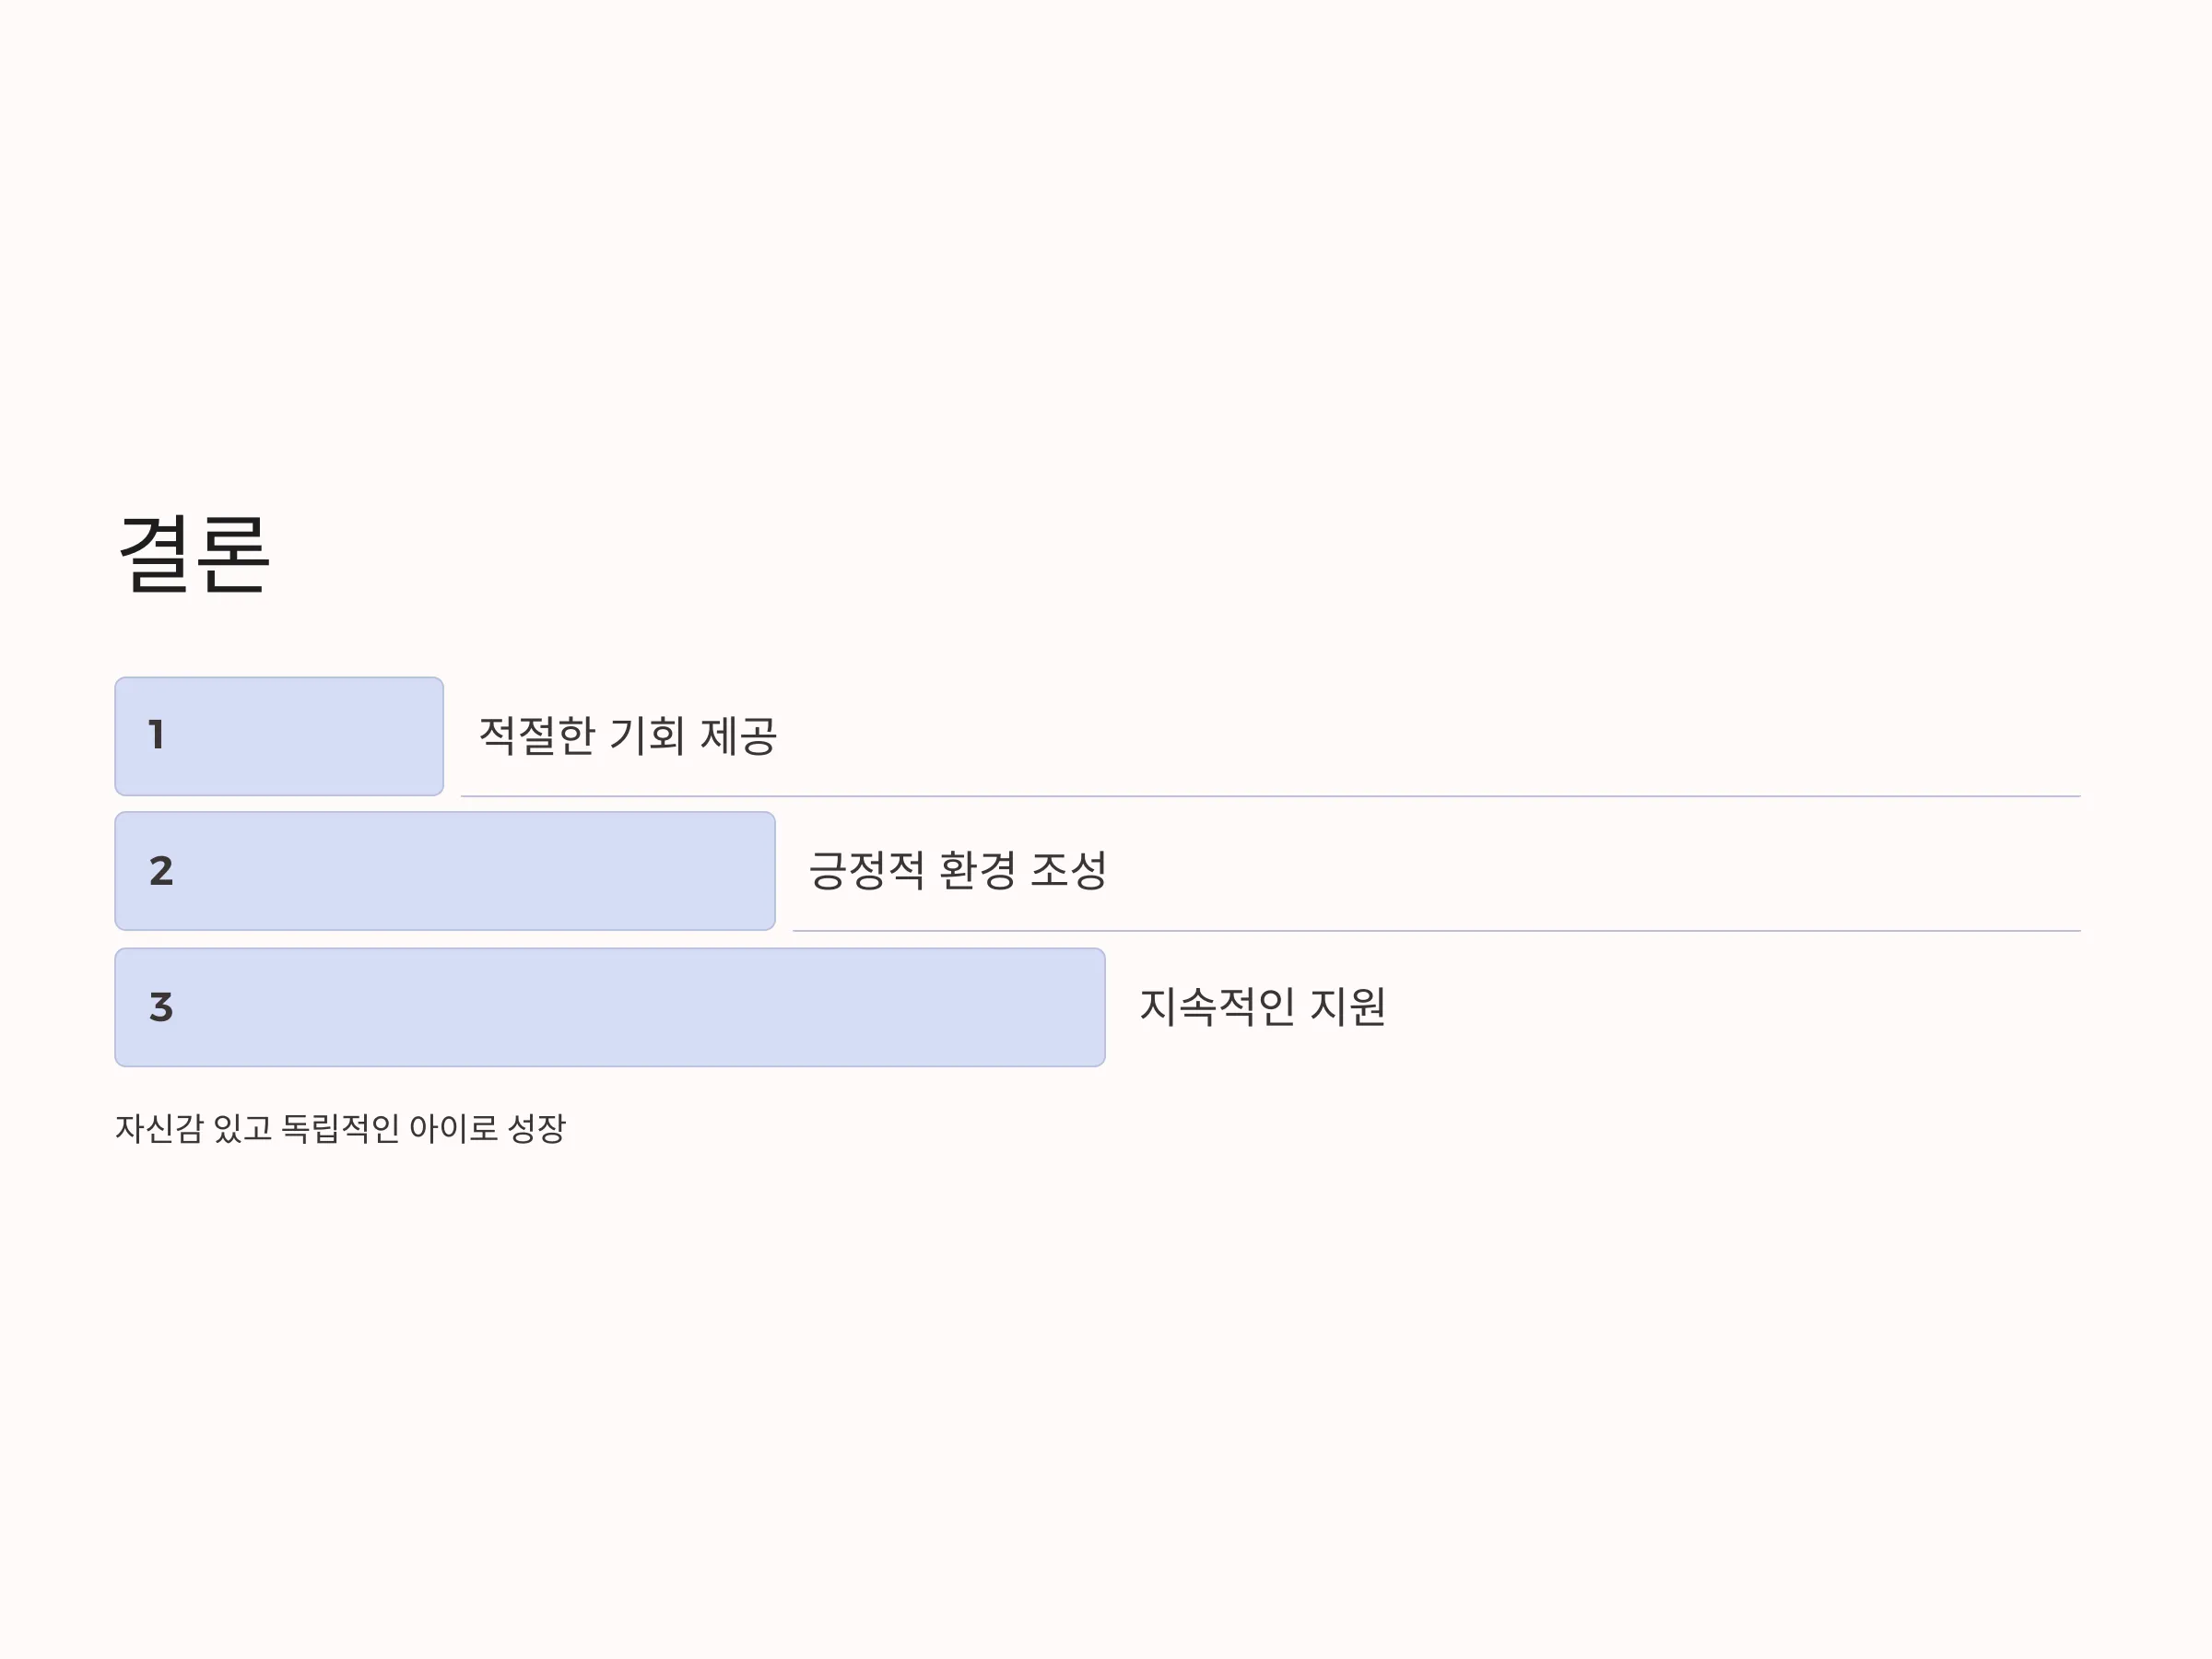Click the numeral 1 in the first bar
Image resolution: width=2212 pixels, height=1659 pixels.
pos(156,735)
